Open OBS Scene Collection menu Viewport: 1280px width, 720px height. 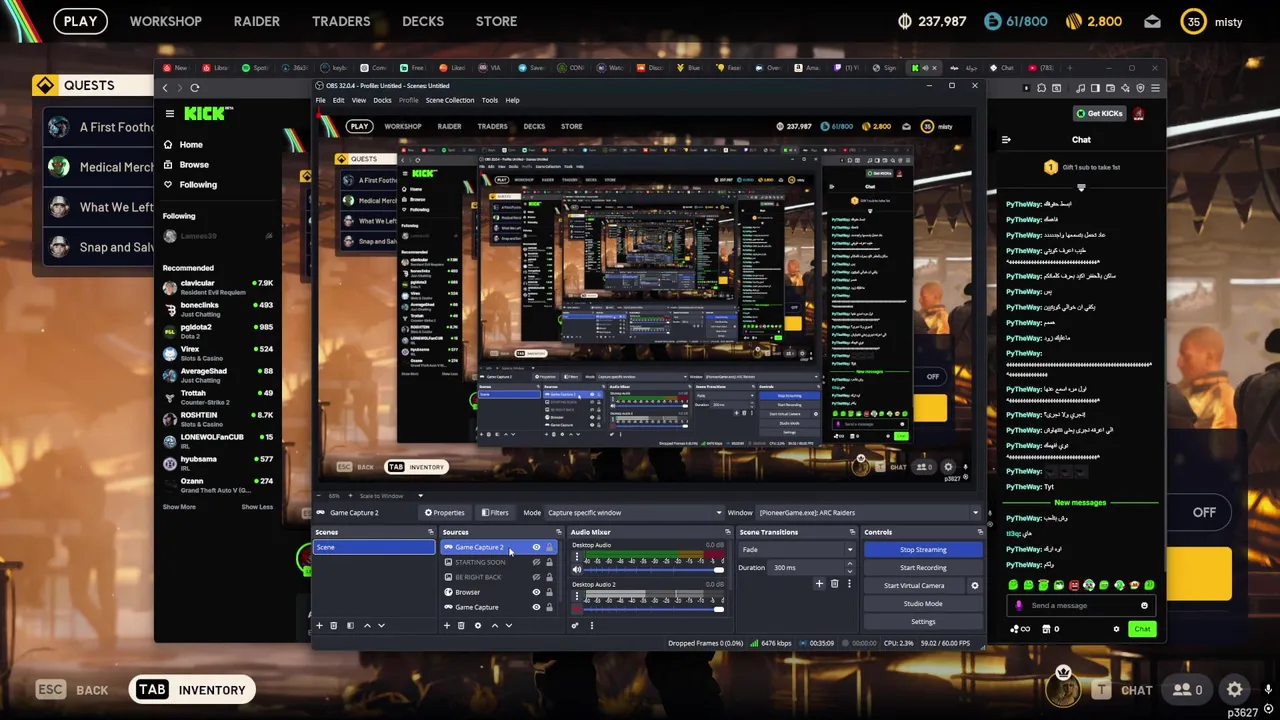[450, 100]
